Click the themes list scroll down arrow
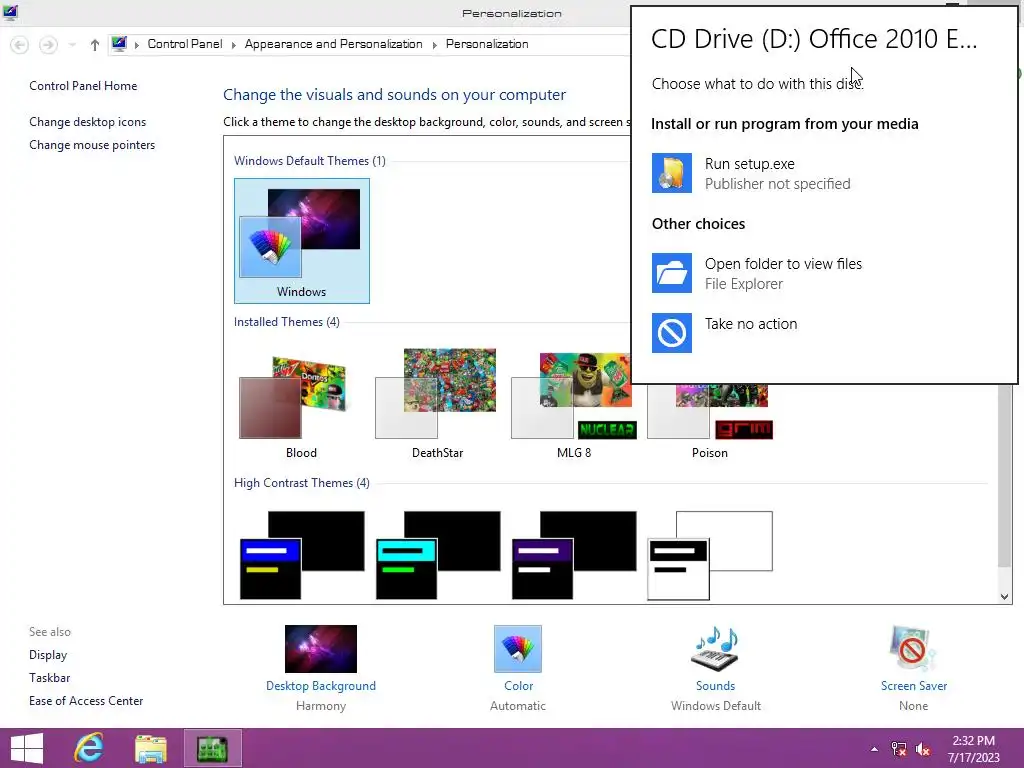The width and height of the screenshot is (1024, 768). (1004, 596)
